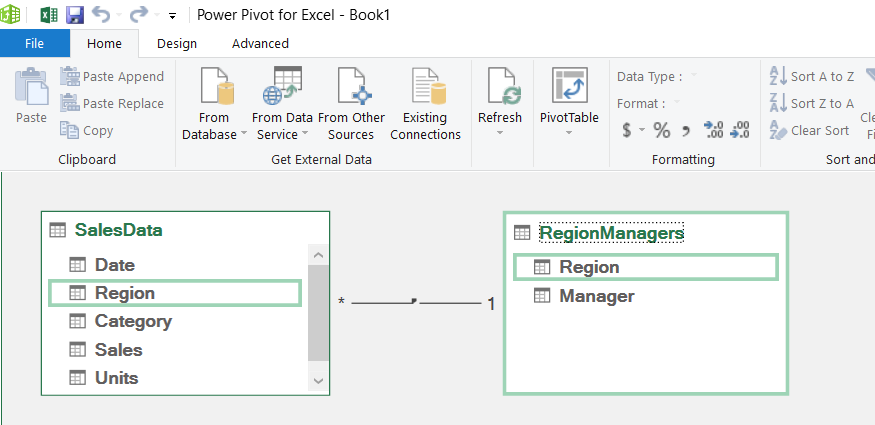Open Existing Connections
This screenshot has width=875, height=425.
pyautogui.click(x=426, y=104)
